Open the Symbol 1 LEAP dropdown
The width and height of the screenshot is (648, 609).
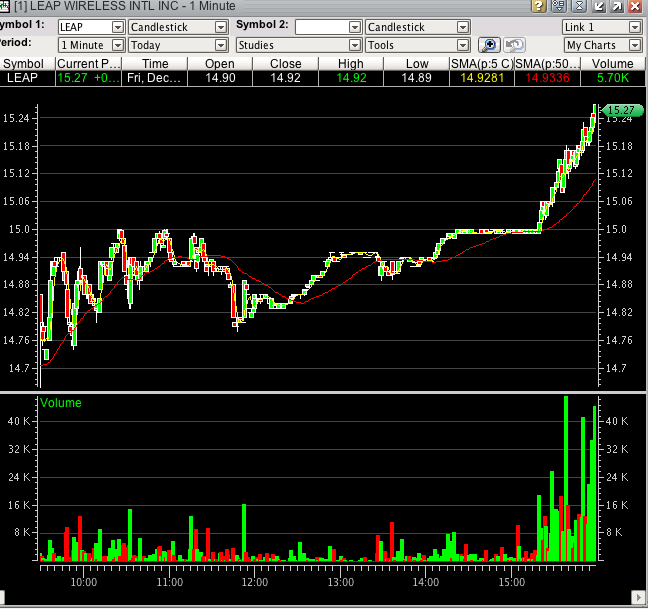(x=118, y=27)
